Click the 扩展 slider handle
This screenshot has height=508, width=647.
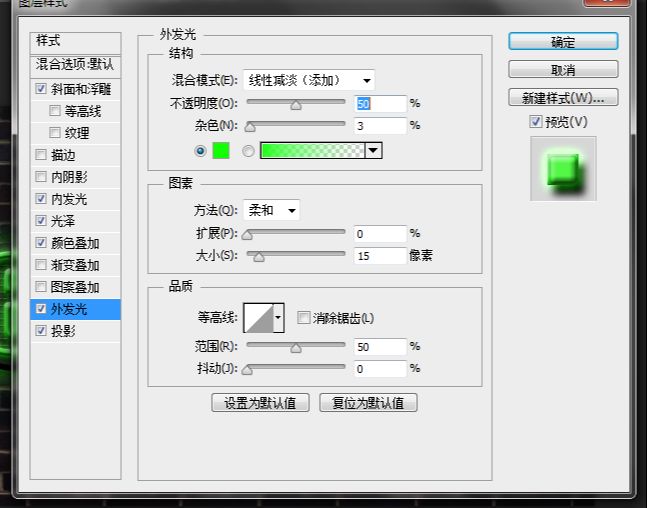(247, 235)
